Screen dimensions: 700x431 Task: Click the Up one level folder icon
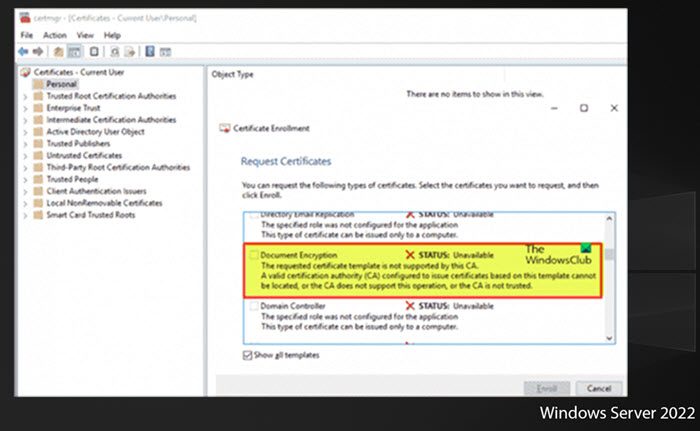[58, 52]
